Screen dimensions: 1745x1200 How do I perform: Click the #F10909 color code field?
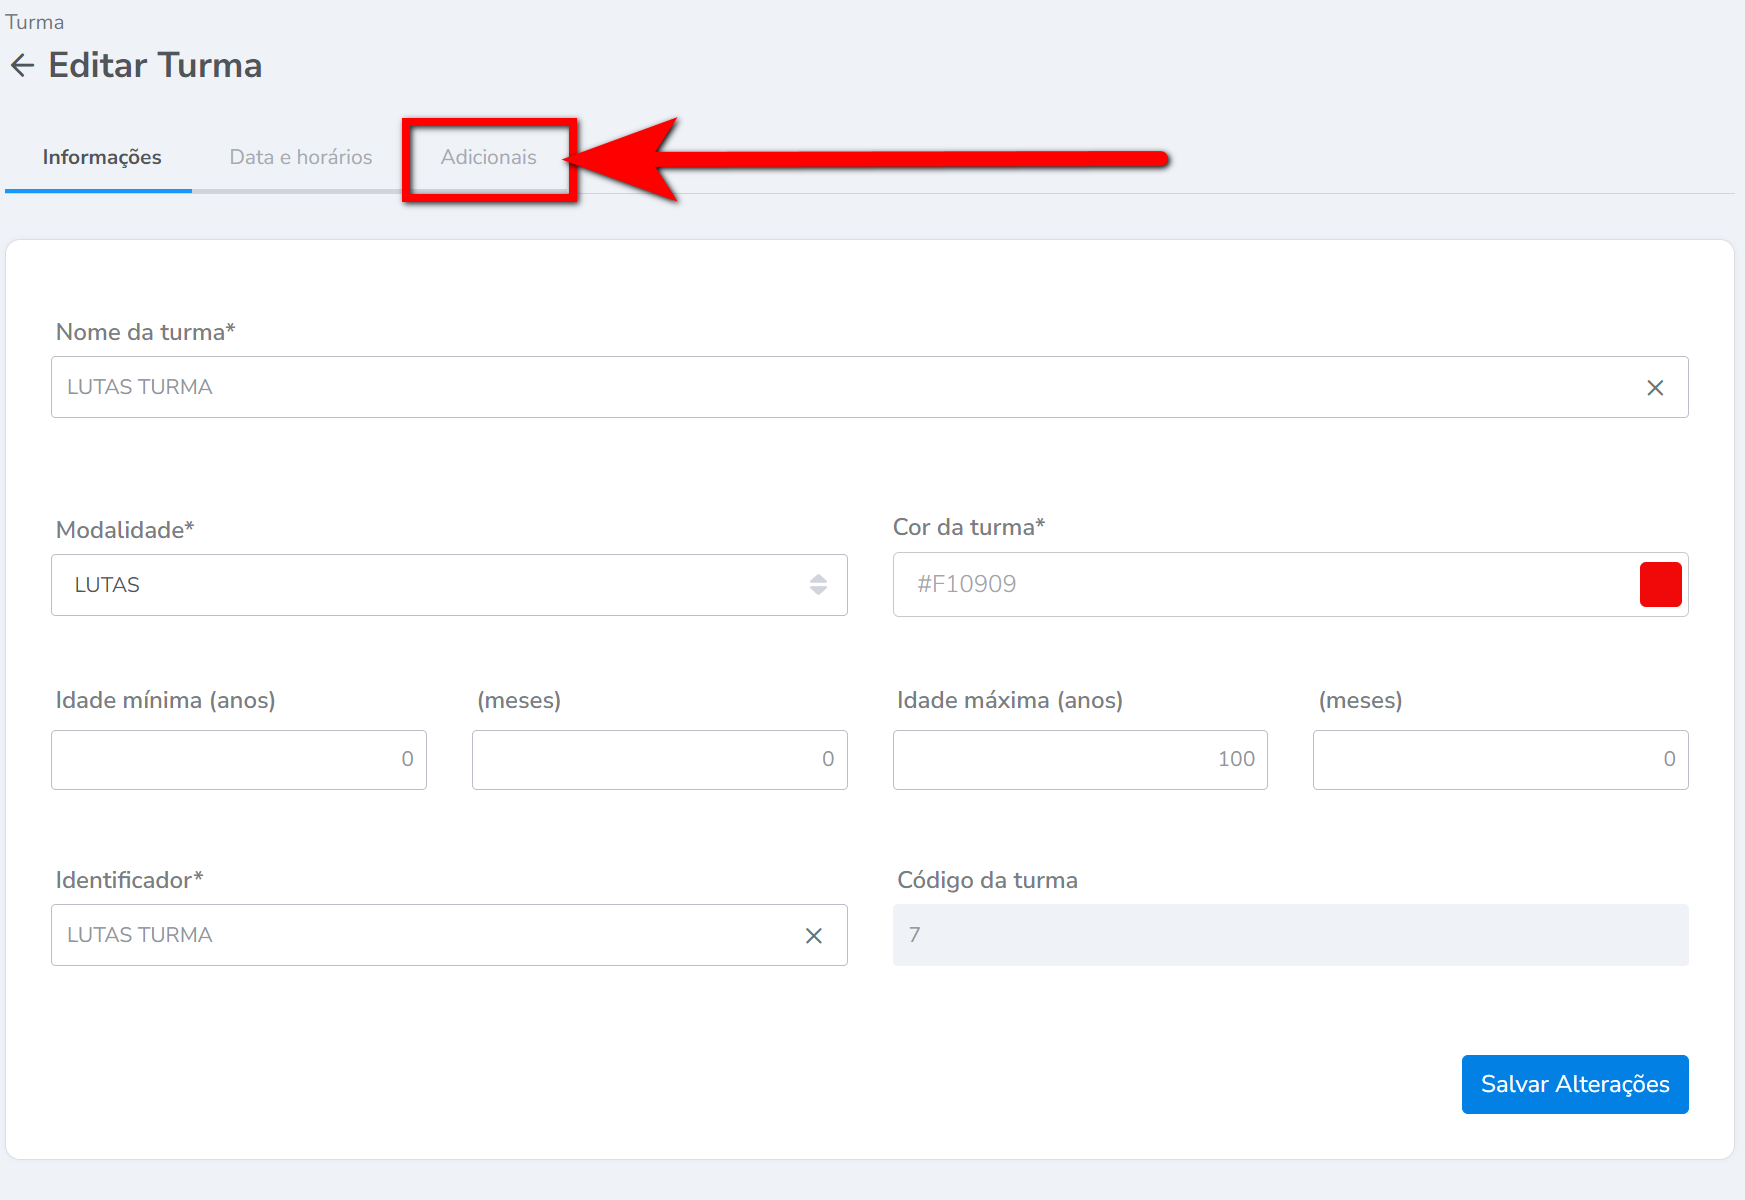coord(1260,585)
